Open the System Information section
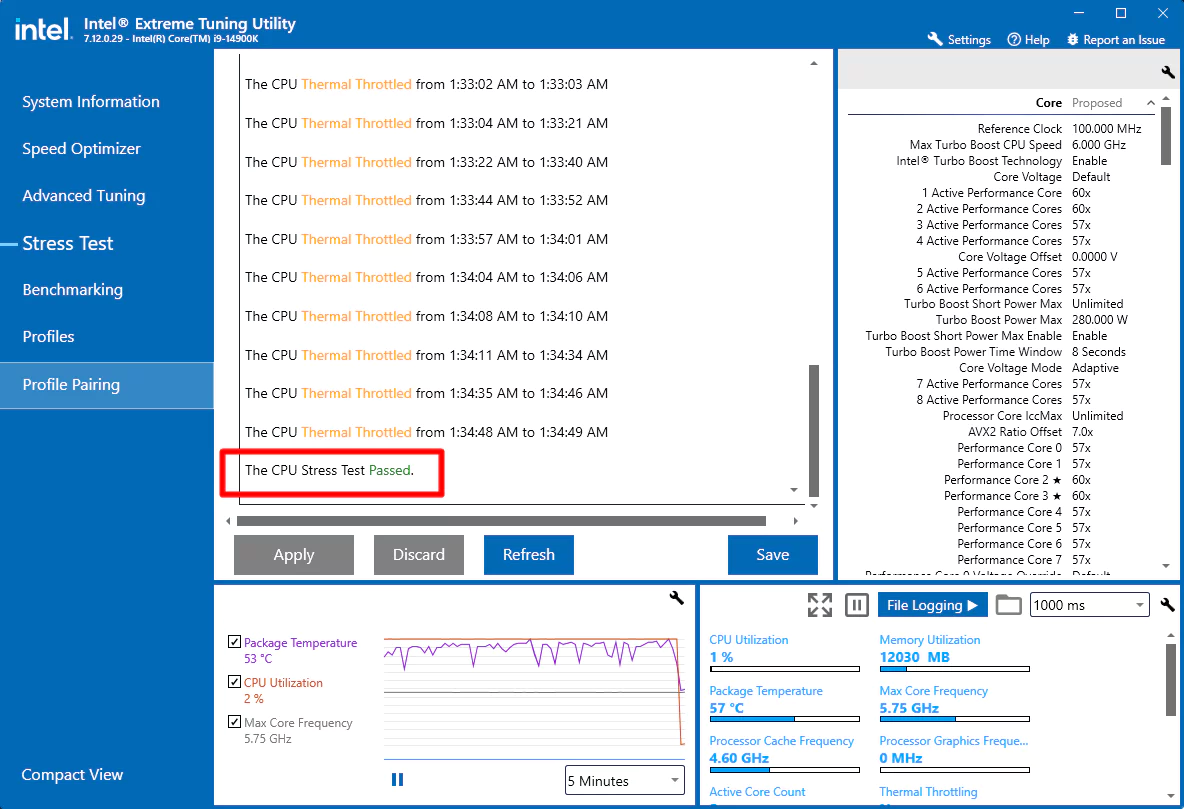 [91, 102]
